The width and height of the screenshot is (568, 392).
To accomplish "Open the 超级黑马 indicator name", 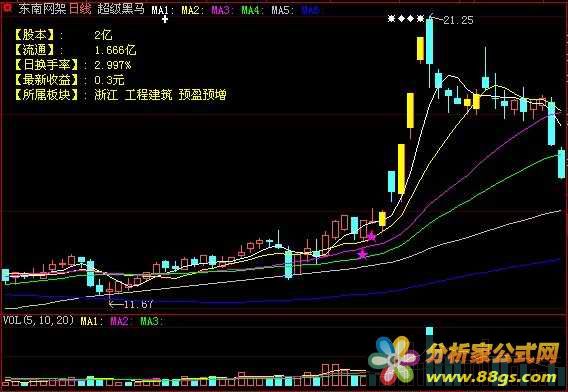I will (121, 9).
